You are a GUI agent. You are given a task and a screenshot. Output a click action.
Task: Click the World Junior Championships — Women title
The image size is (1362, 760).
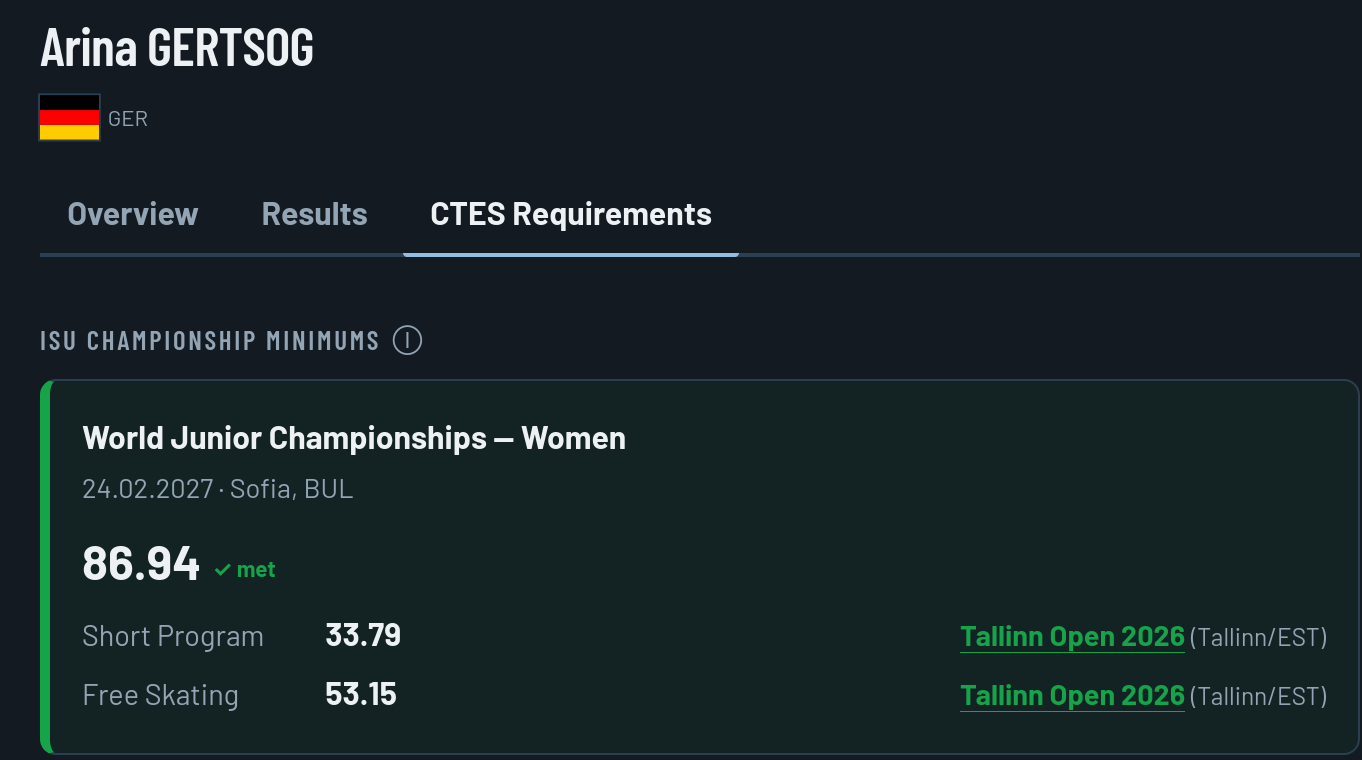tap(354, 438)
